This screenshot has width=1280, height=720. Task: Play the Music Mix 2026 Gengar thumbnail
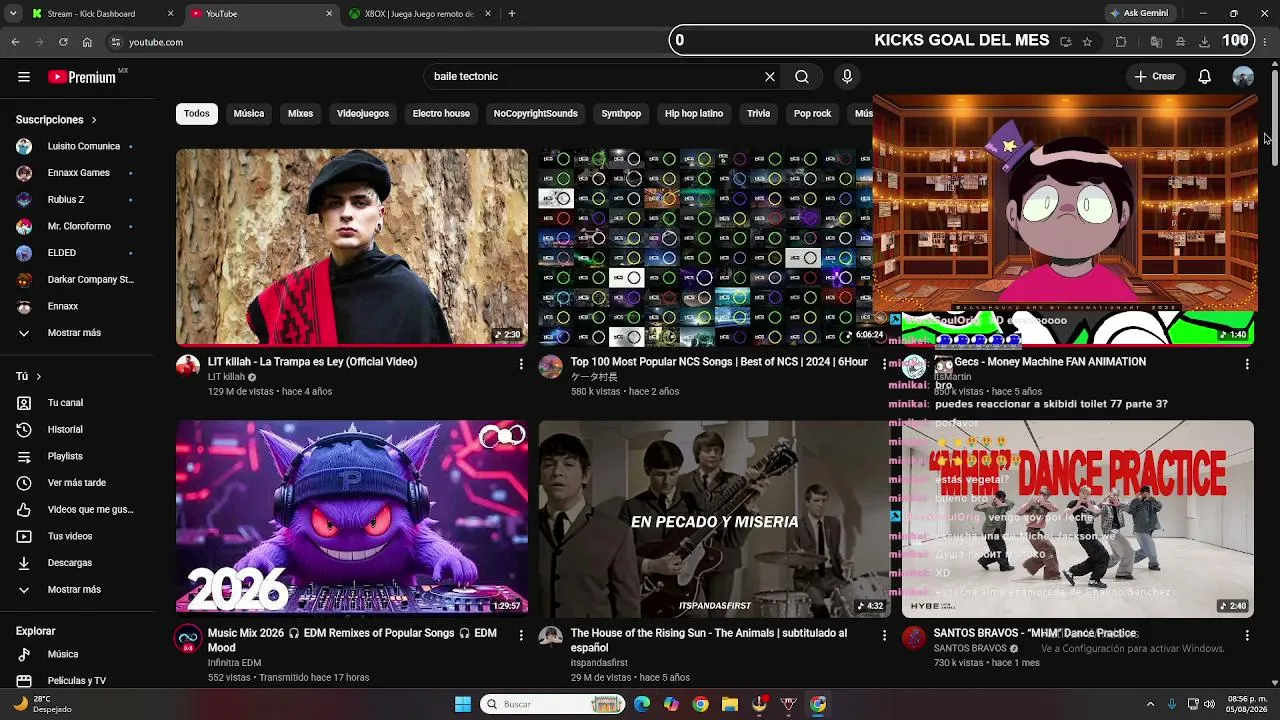(x=351, y=517)
